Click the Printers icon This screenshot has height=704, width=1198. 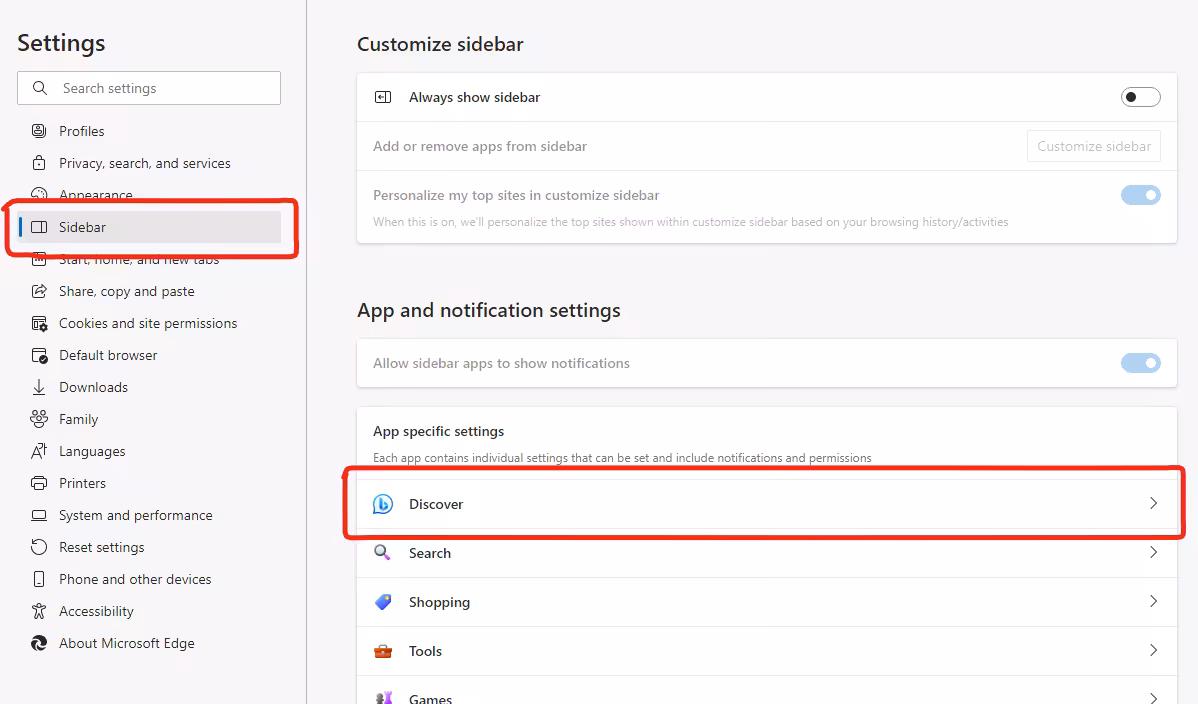click(x=39, y=483)
